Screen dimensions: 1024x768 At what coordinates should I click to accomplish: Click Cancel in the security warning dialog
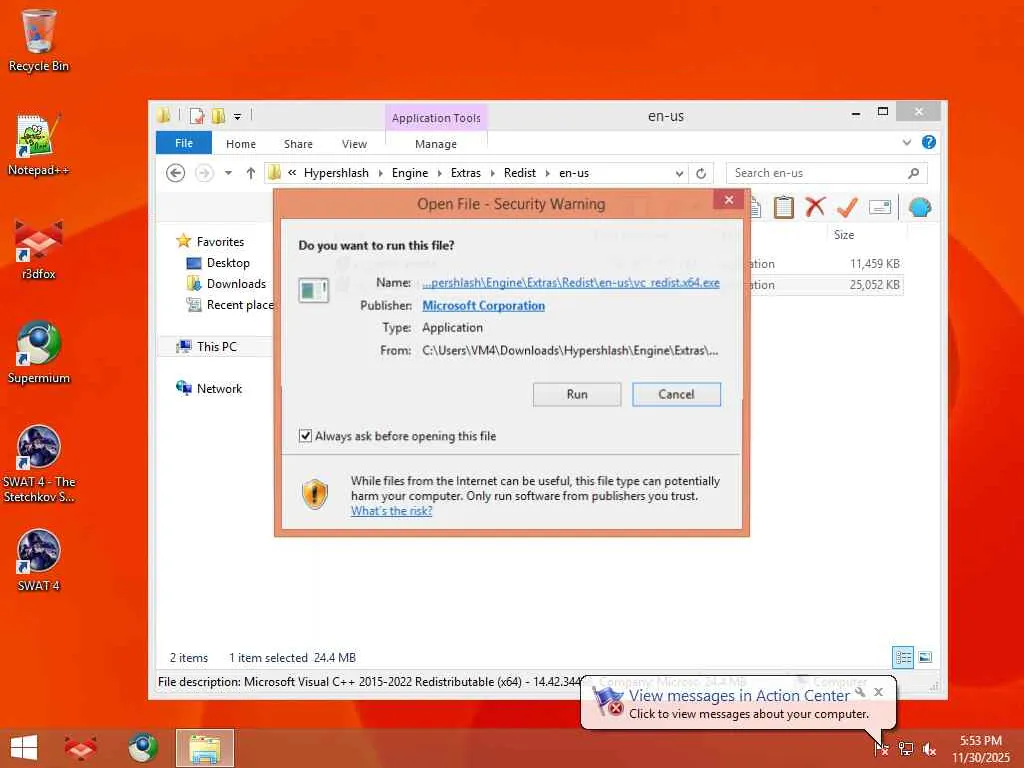(676, 394)
